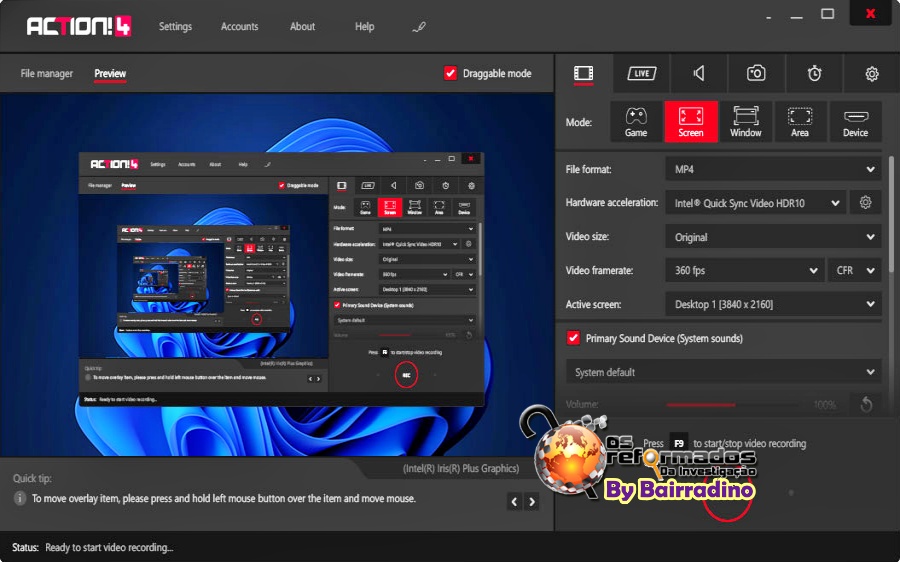Click the Quick tip heading

(32, 478)
